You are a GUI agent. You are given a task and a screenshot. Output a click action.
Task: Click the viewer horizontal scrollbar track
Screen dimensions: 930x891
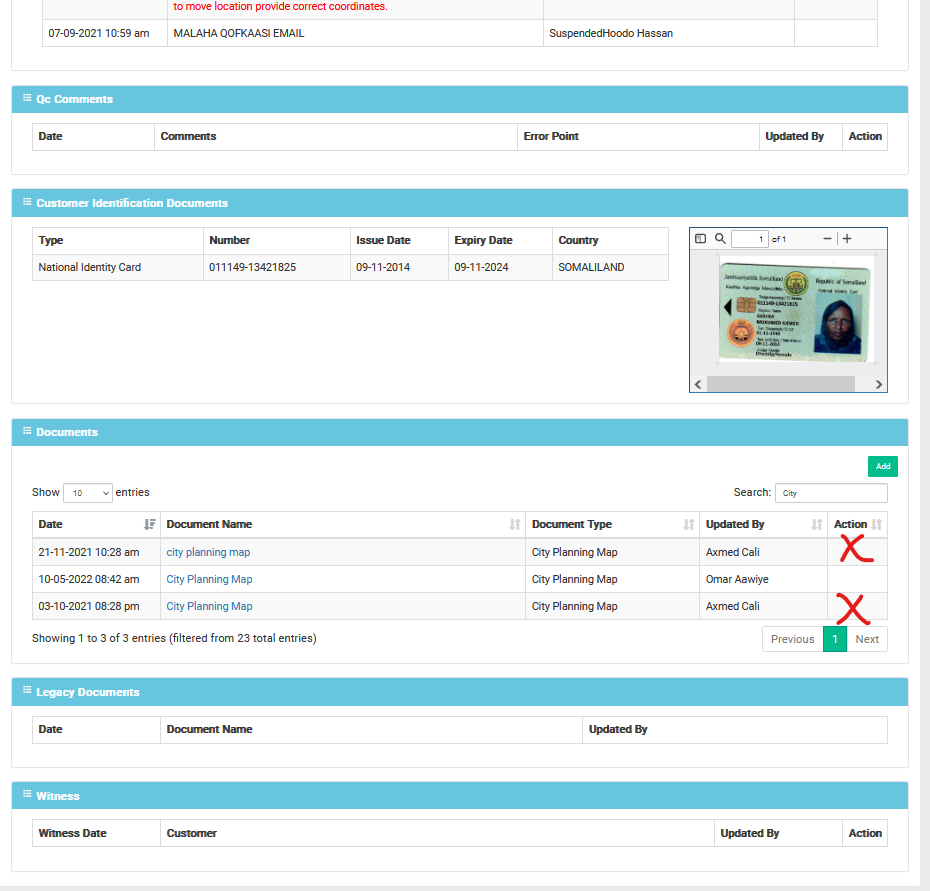point(781,384)
